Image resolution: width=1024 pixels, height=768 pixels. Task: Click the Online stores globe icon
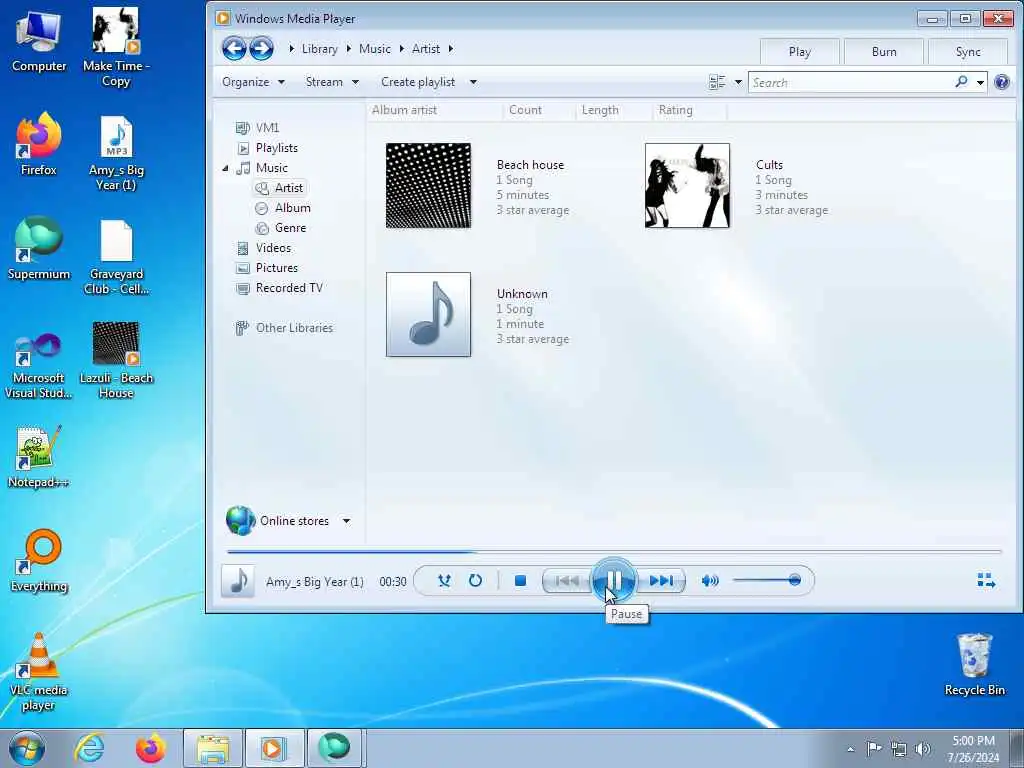(240, 520)
